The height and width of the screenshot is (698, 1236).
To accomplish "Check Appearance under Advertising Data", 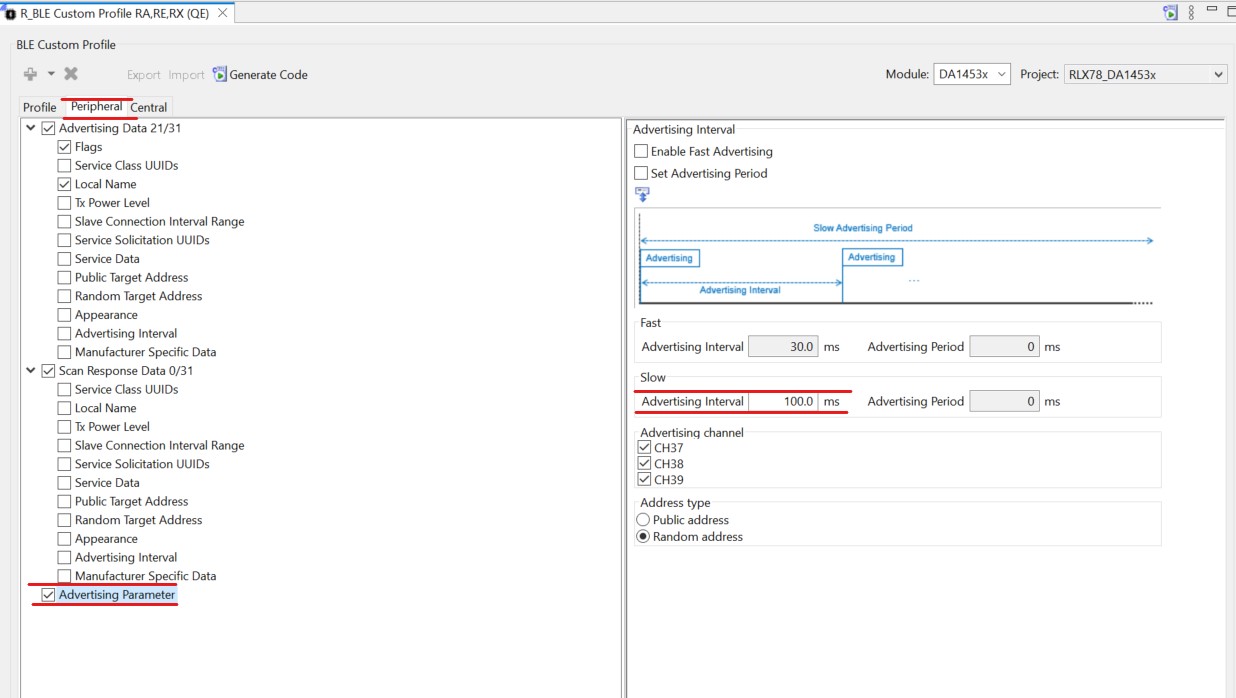I will tap(64, 315).
